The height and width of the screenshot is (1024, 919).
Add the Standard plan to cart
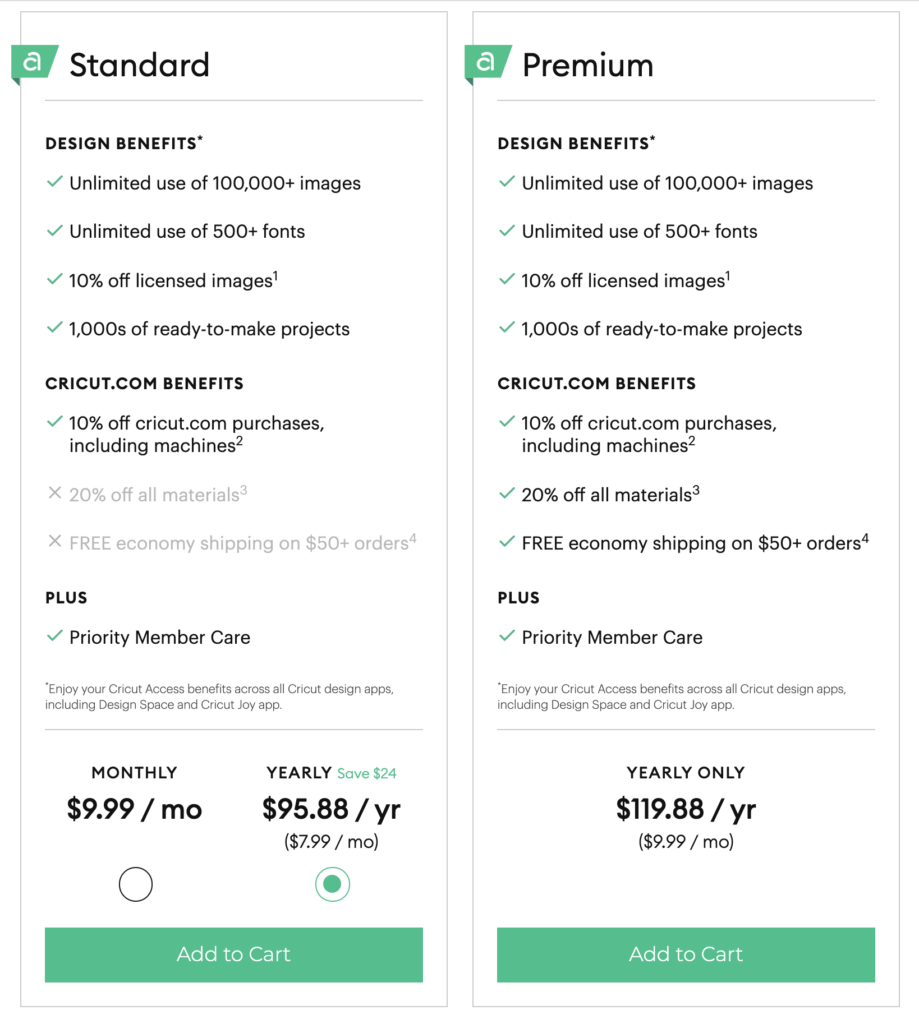pyautogui.click(x=234, y=955)
